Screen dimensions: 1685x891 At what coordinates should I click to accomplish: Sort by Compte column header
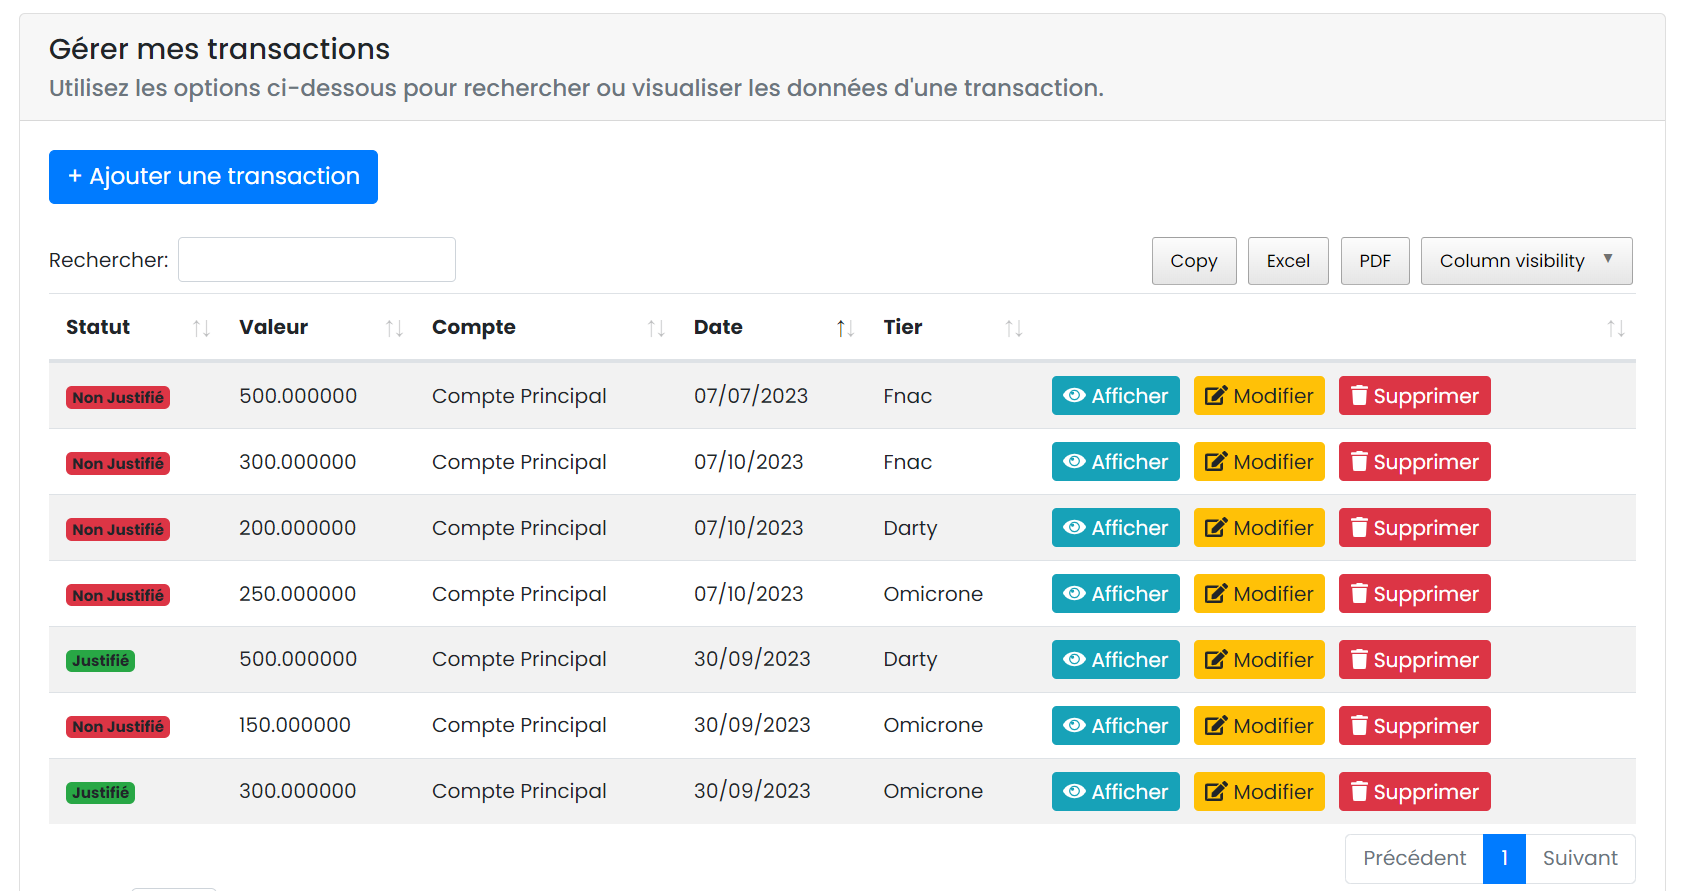474,327
